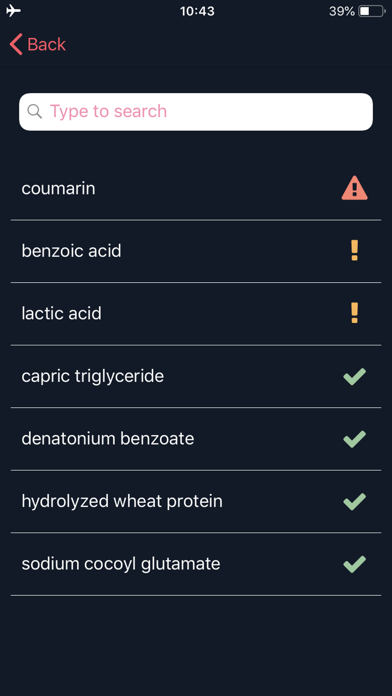Image resolution: width=392 pixels, height=696 pixels.
Task: Open the coumarin ingredient entry
Action: tap(196, 189)
